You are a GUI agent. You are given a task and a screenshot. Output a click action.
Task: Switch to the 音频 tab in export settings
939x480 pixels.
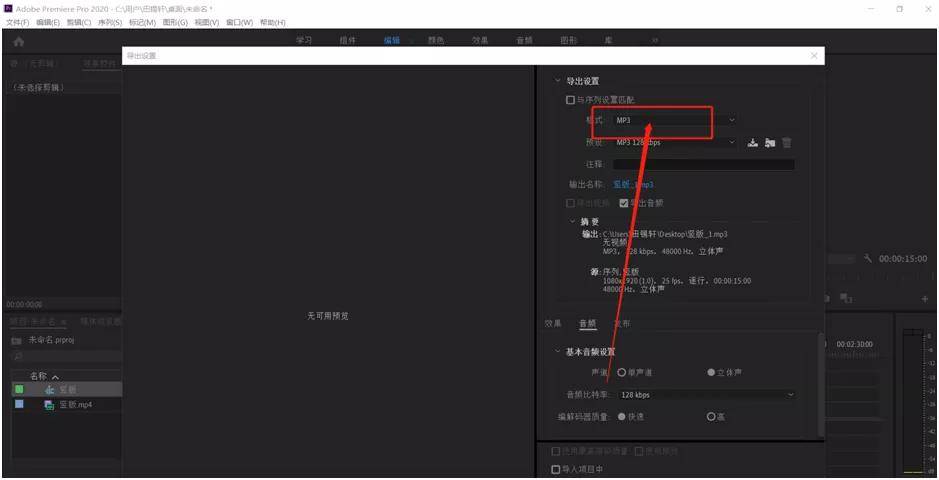tap(587, 323)
